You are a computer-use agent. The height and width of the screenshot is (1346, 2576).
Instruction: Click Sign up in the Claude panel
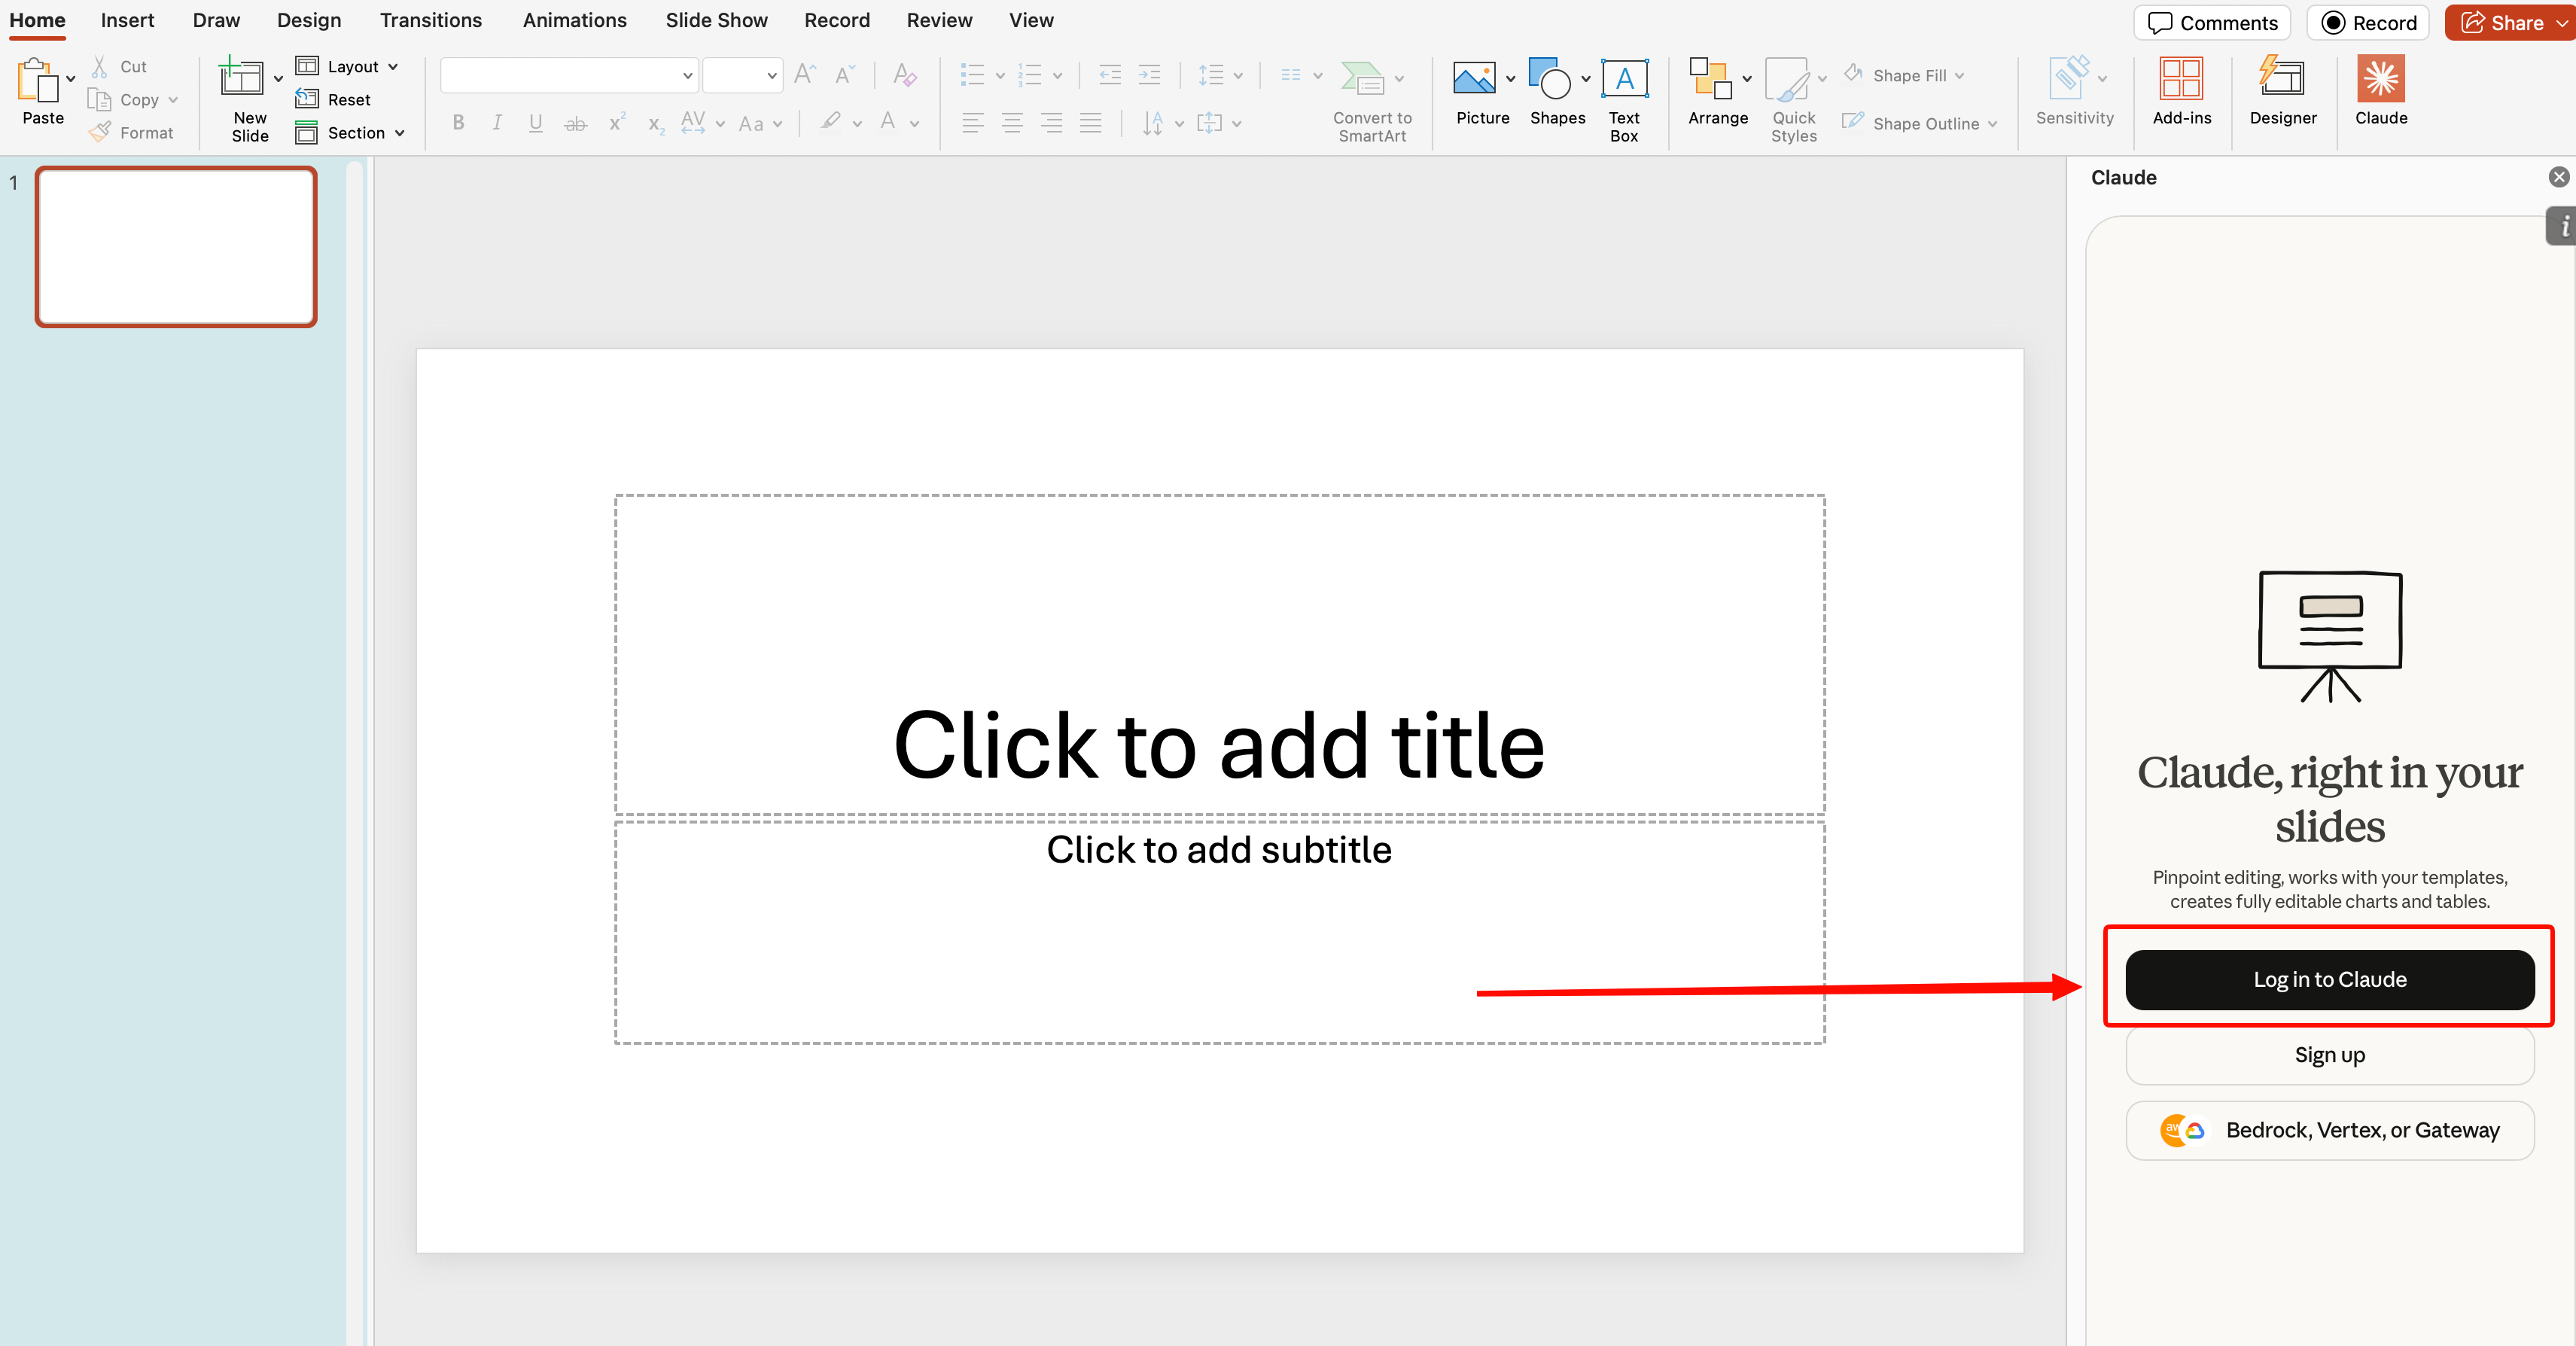tap(2328, 1055)
